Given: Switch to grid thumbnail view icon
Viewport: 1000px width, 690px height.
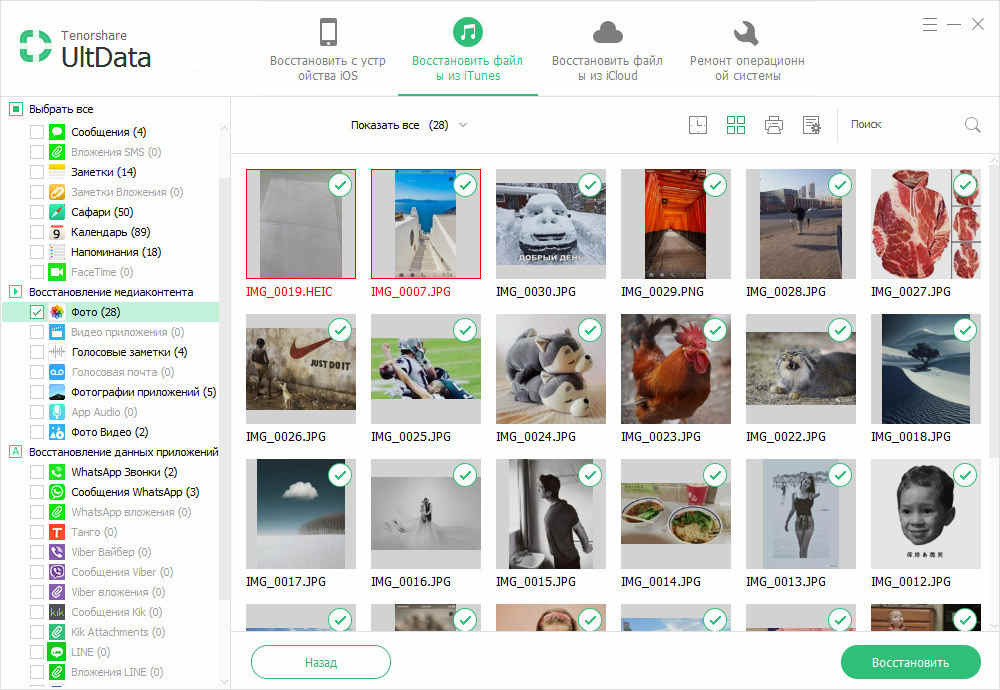Looking at the screenshot, I should (x=736, y=125).
